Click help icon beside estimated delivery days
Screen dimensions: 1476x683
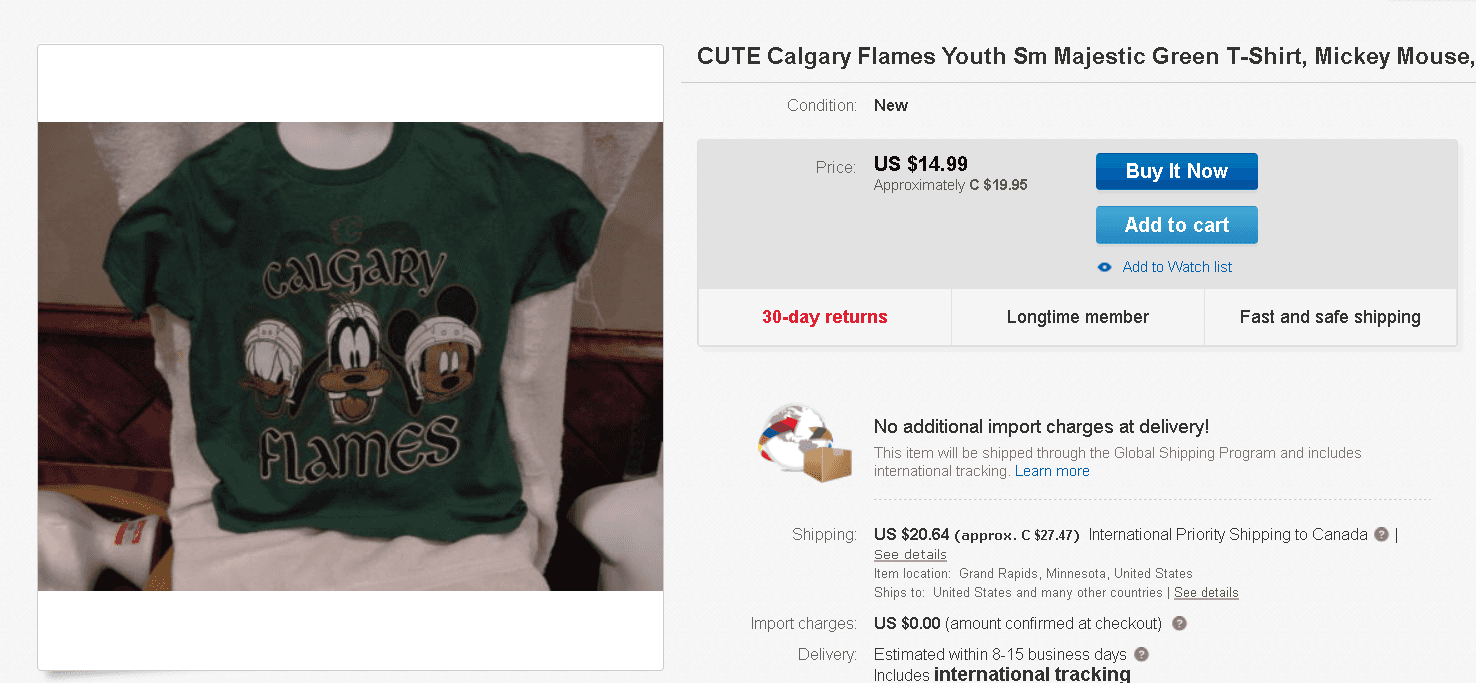(1141, 654)
